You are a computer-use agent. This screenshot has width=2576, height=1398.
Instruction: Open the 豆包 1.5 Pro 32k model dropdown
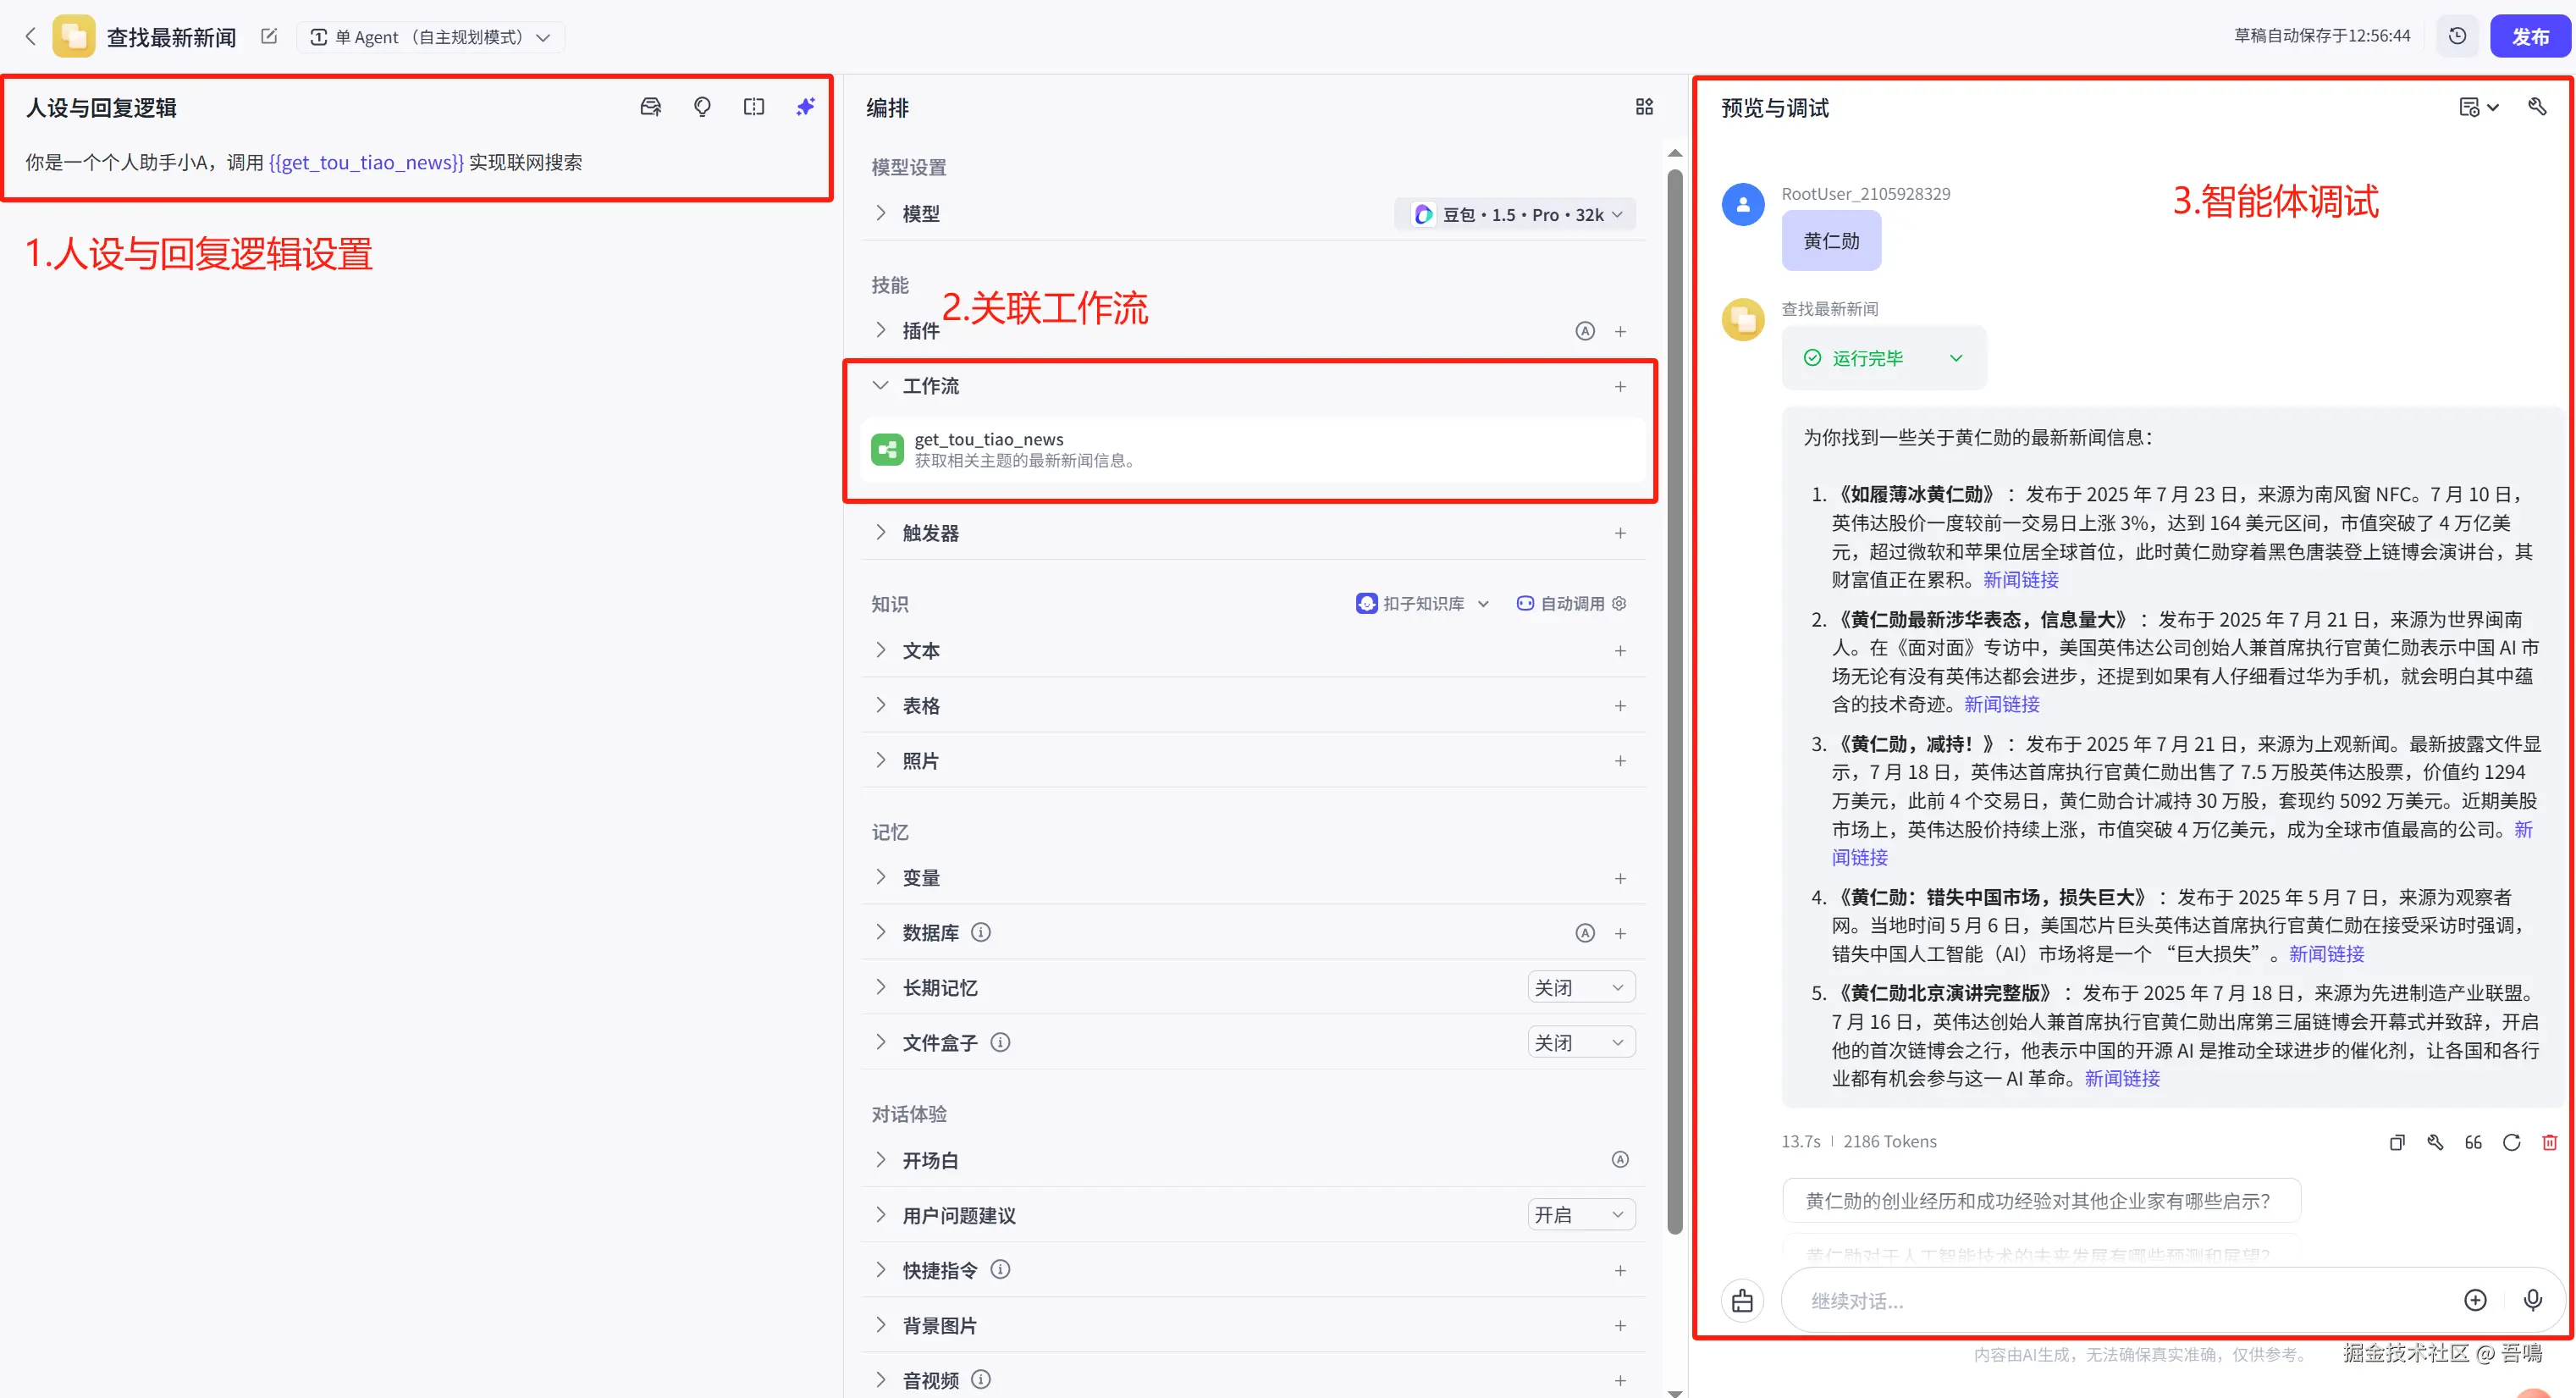[1516, 215]
